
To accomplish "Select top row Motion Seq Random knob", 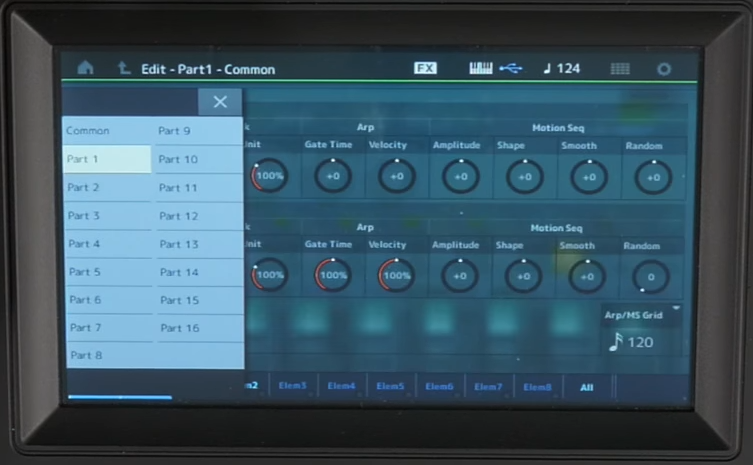I will click(x=653, y=178).
